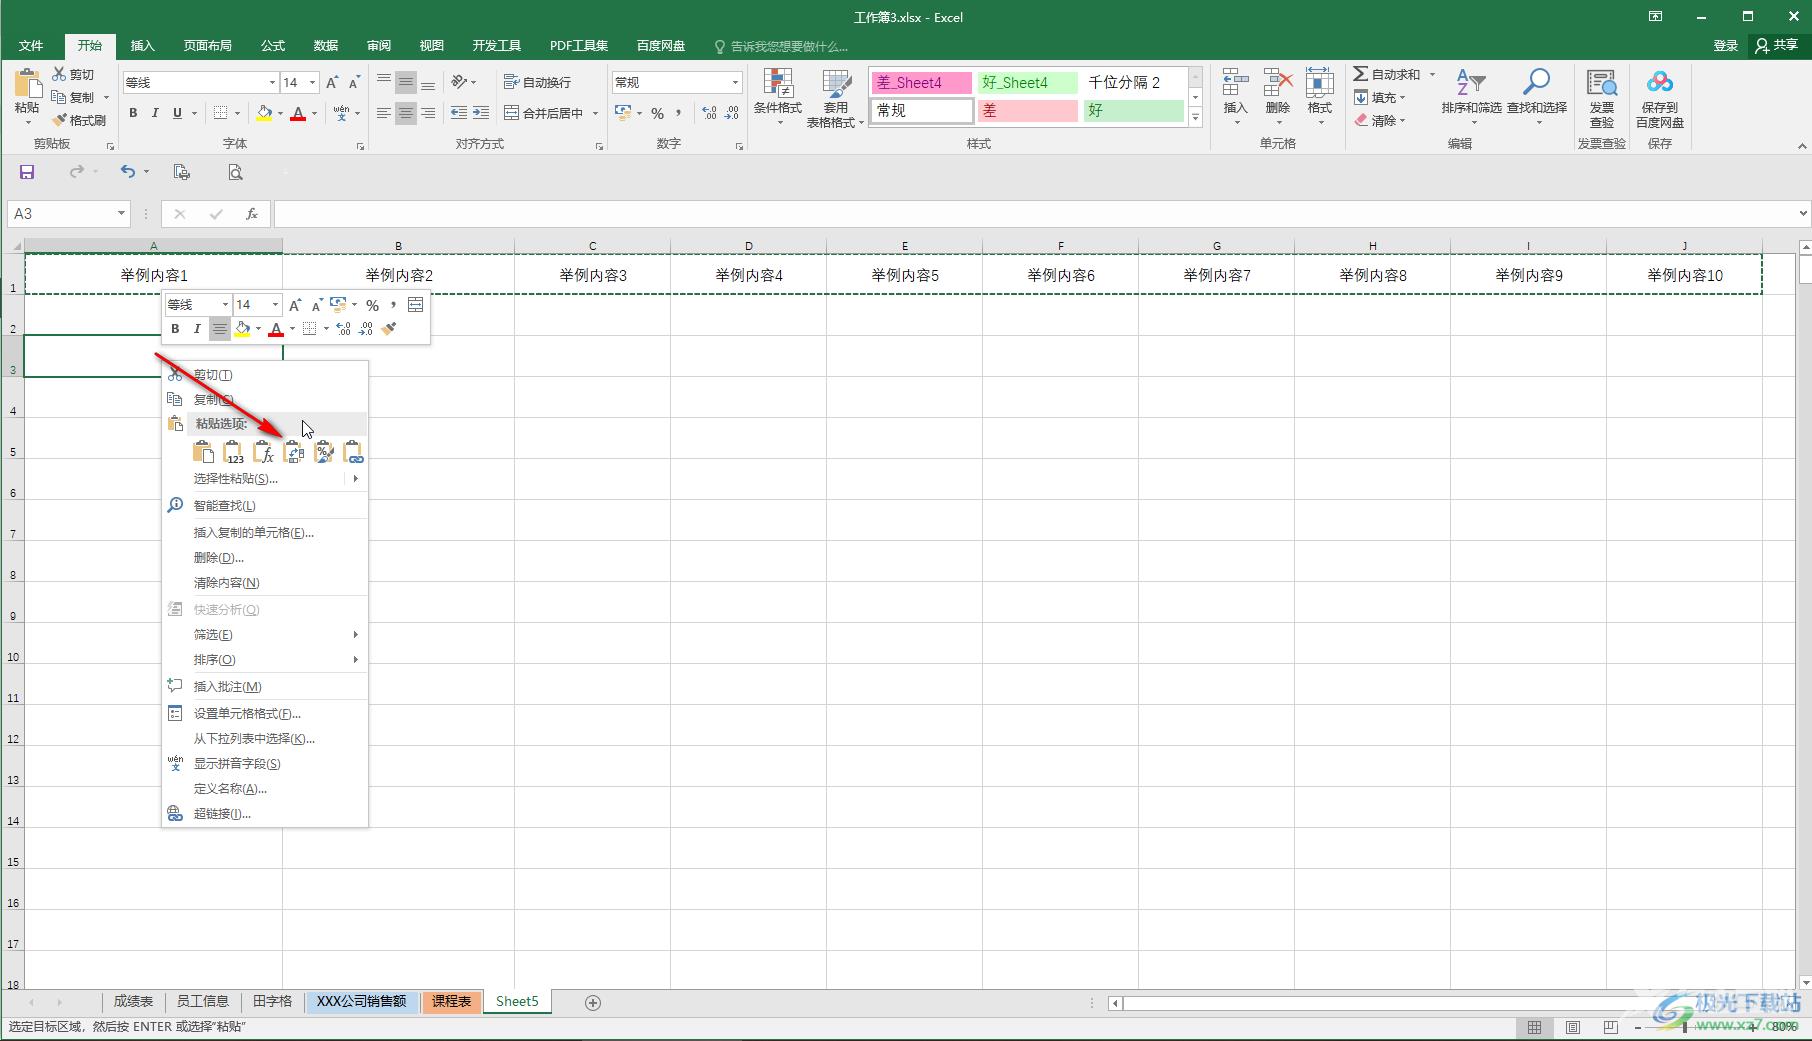Click the Format Painter (格式刷) in ribbon
Viewport: 1812px width, 1041px height.
79,120
